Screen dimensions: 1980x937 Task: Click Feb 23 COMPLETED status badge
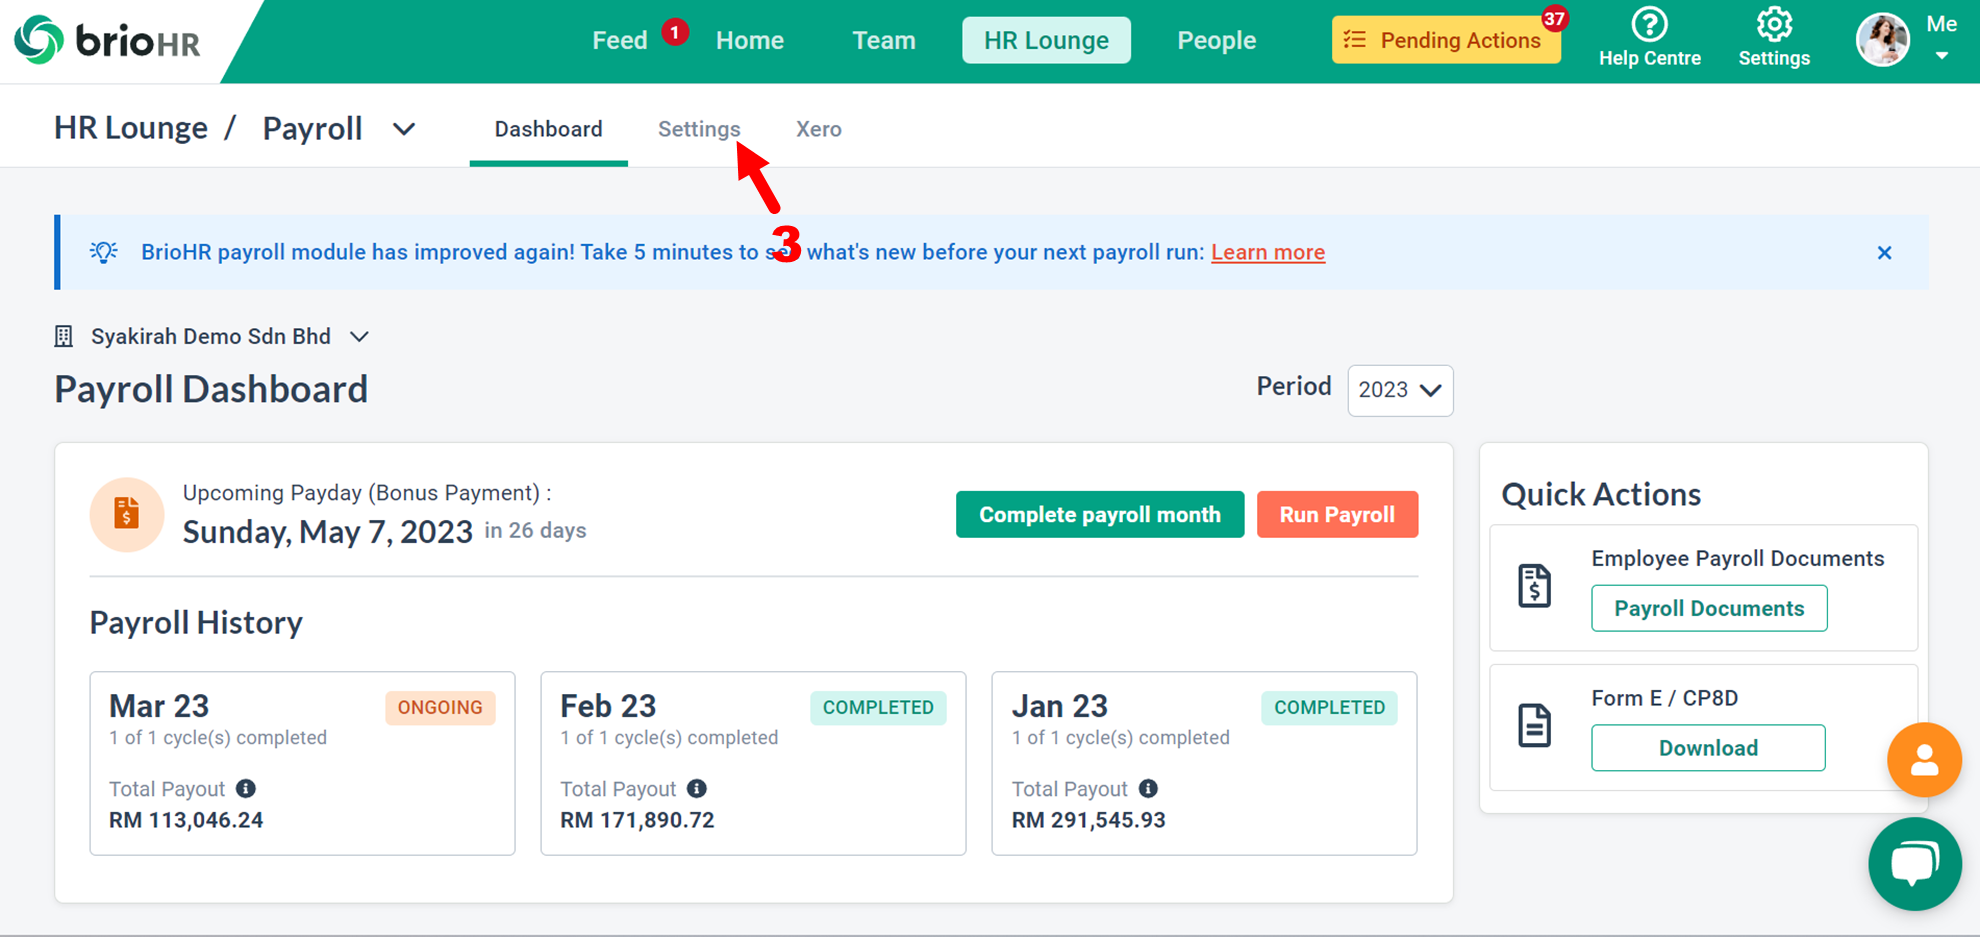(878, 707)
